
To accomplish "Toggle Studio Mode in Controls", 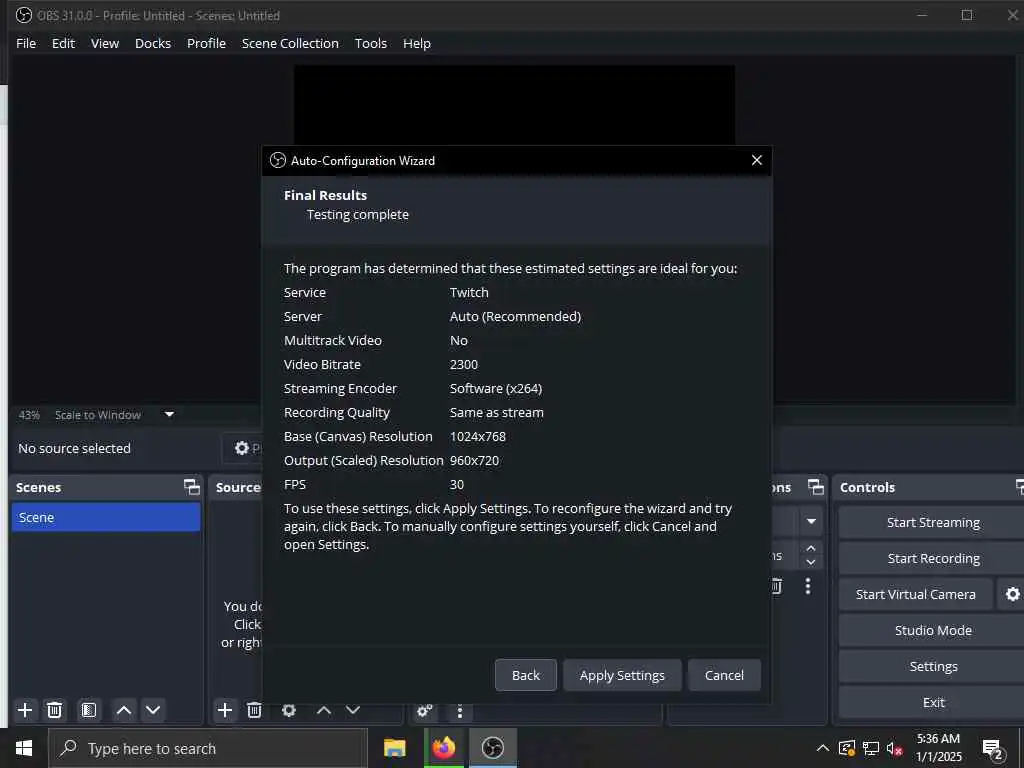I will point(933,630).
